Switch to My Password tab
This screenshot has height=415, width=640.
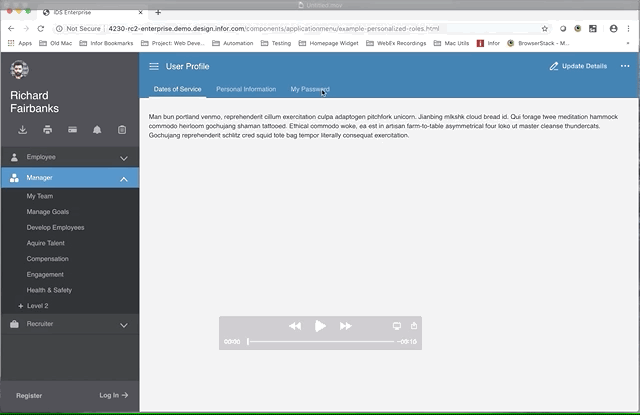310,89
